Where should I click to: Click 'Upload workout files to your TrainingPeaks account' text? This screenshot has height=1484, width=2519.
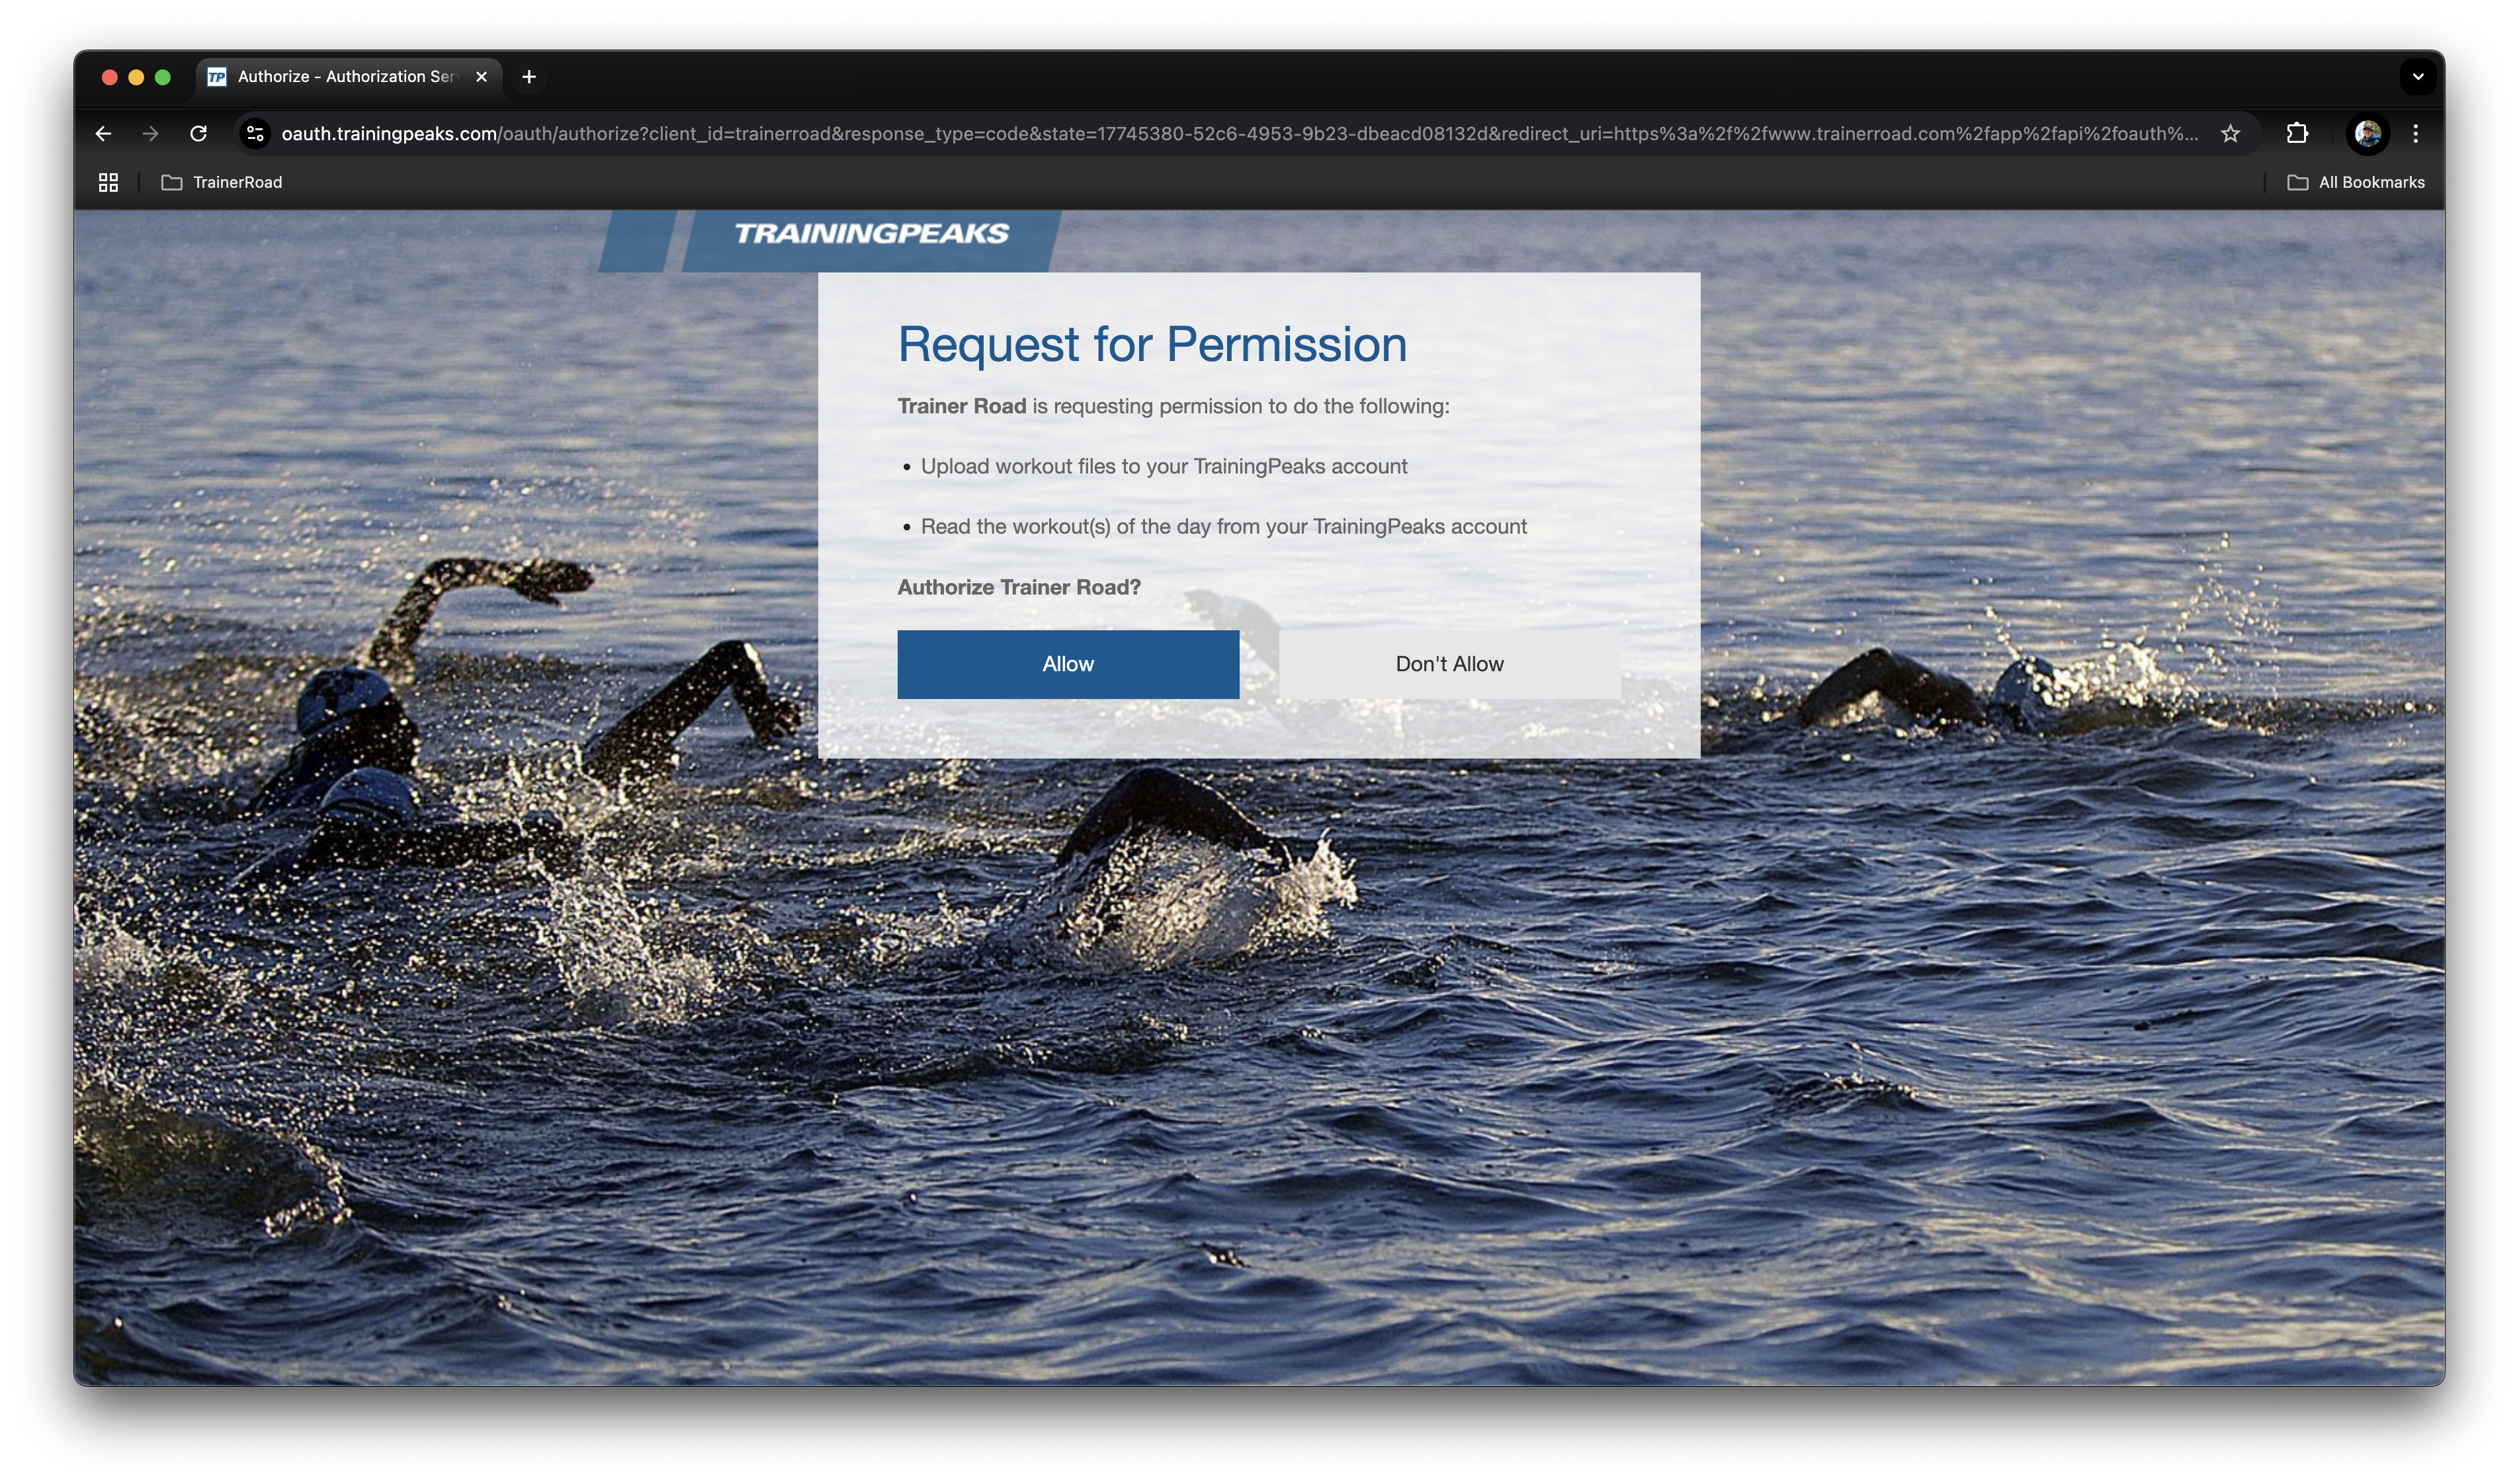(1164, 466)
